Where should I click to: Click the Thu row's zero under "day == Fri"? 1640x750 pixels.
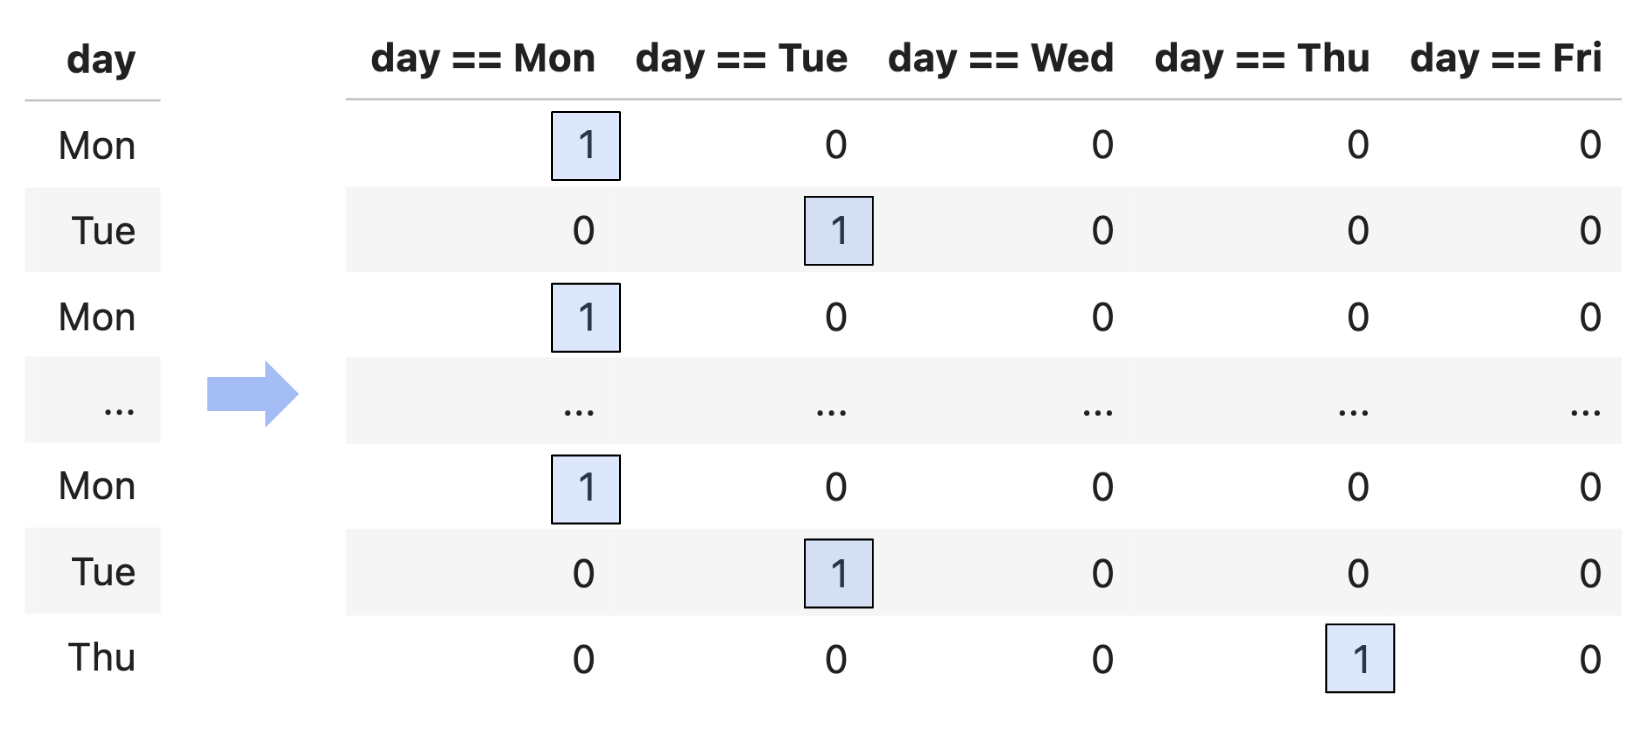coord(1590,660)
